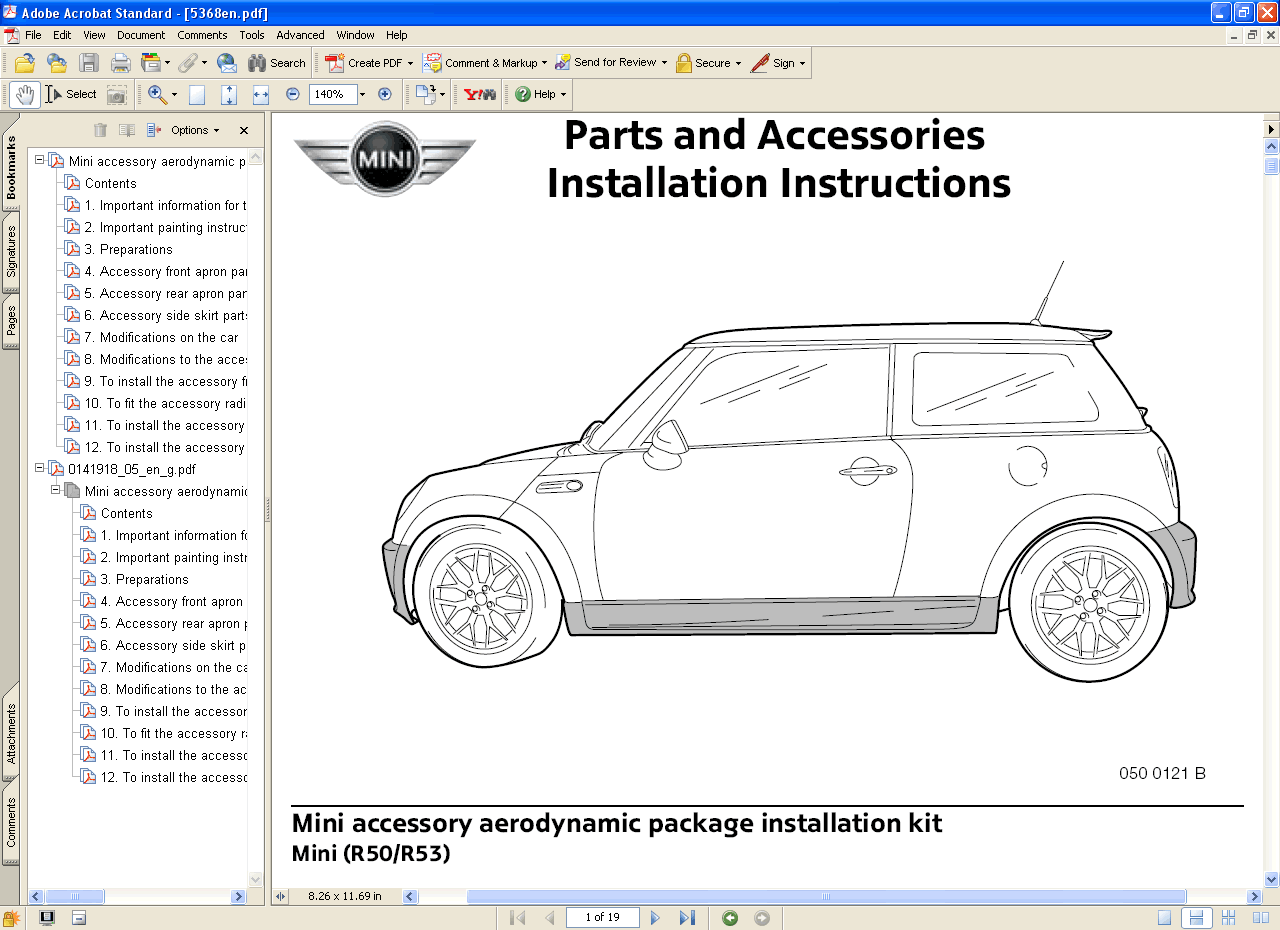Click the New Bookmark icon

[127, 130]
